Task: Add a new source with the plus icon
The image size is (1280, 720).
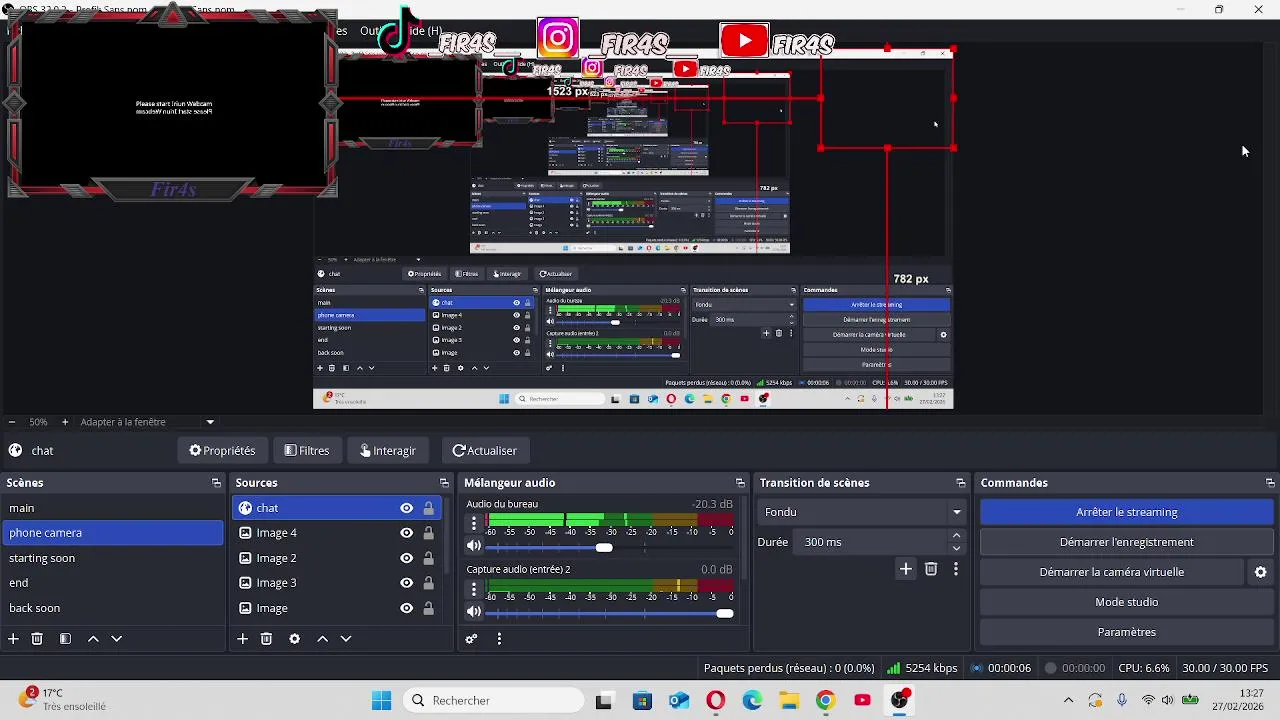Action: pos(242,639)
